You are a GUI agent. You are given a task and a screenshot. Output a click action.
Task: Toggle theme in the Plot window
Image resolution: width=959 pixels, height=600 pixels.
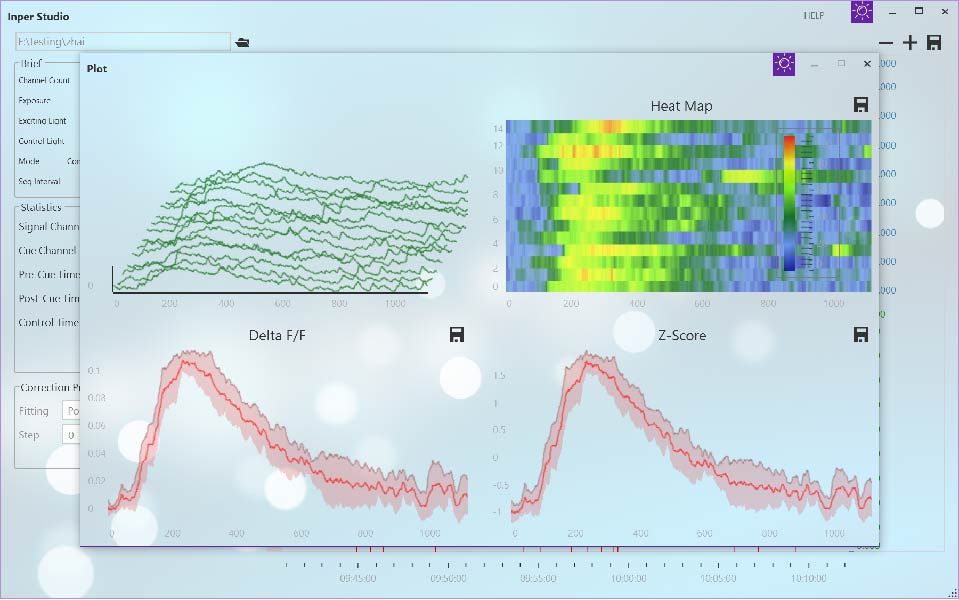[784, 64]
